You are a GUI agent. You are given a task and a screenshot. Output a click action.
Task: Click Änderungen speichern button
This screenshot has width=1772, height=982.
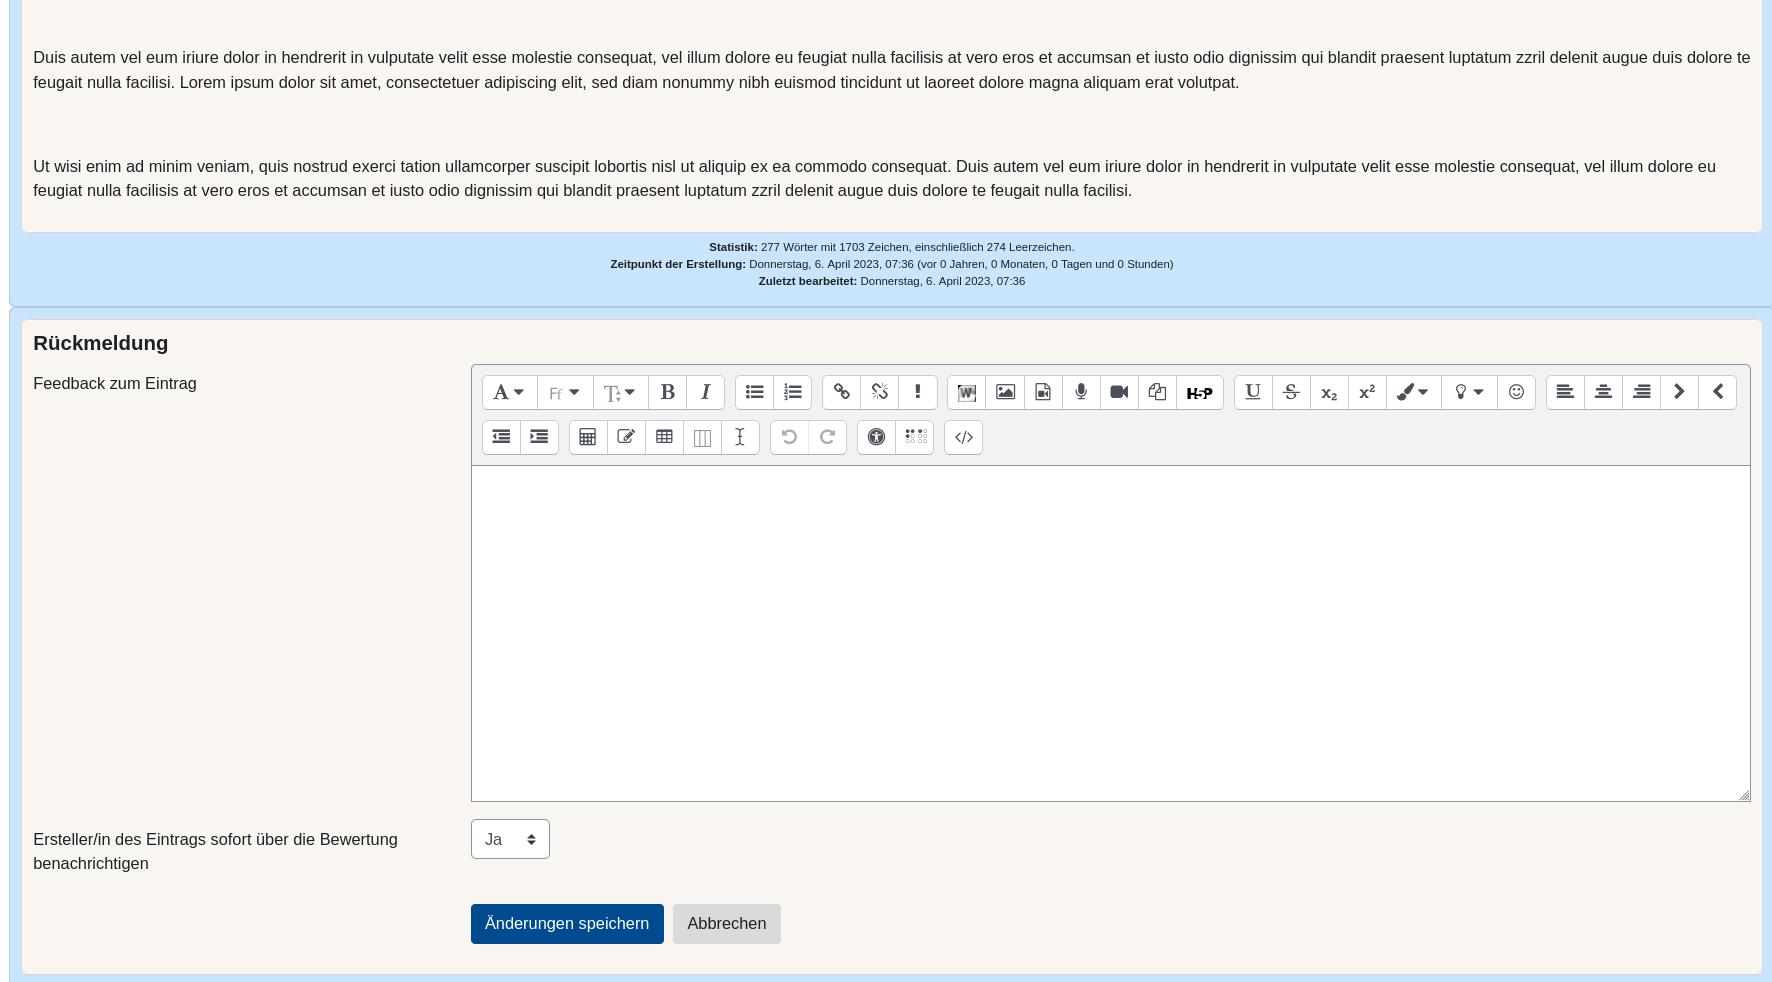pos(567,924)
